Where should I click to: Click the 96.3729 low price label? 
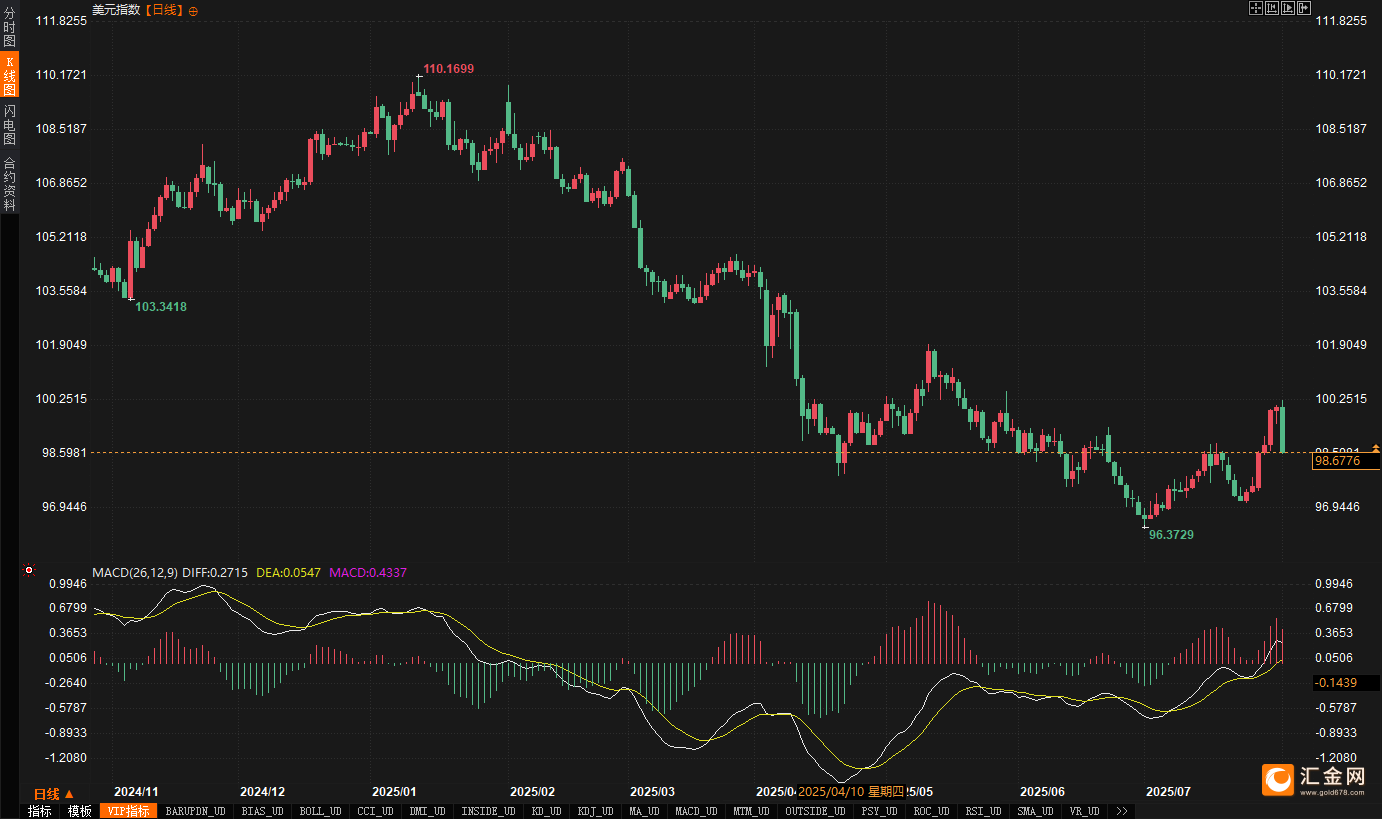(1171, 535)
